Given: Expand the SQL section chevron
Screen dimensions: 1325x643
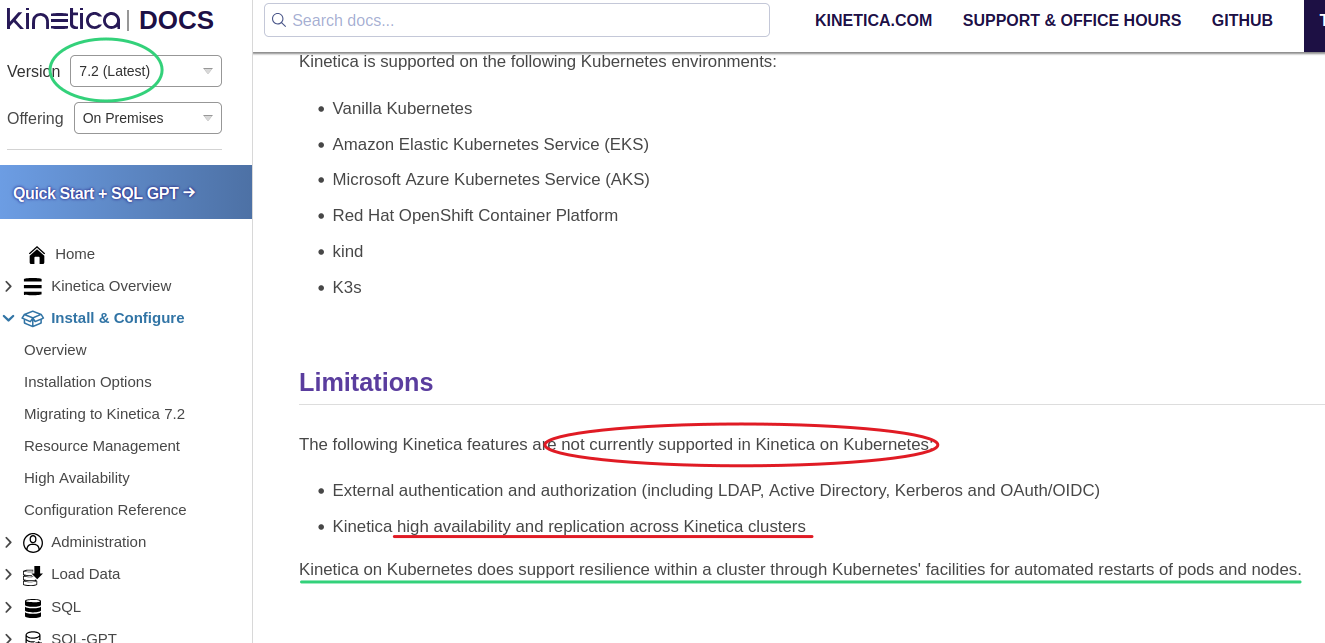Looking at the screenshot, I should tap(9, 607).
